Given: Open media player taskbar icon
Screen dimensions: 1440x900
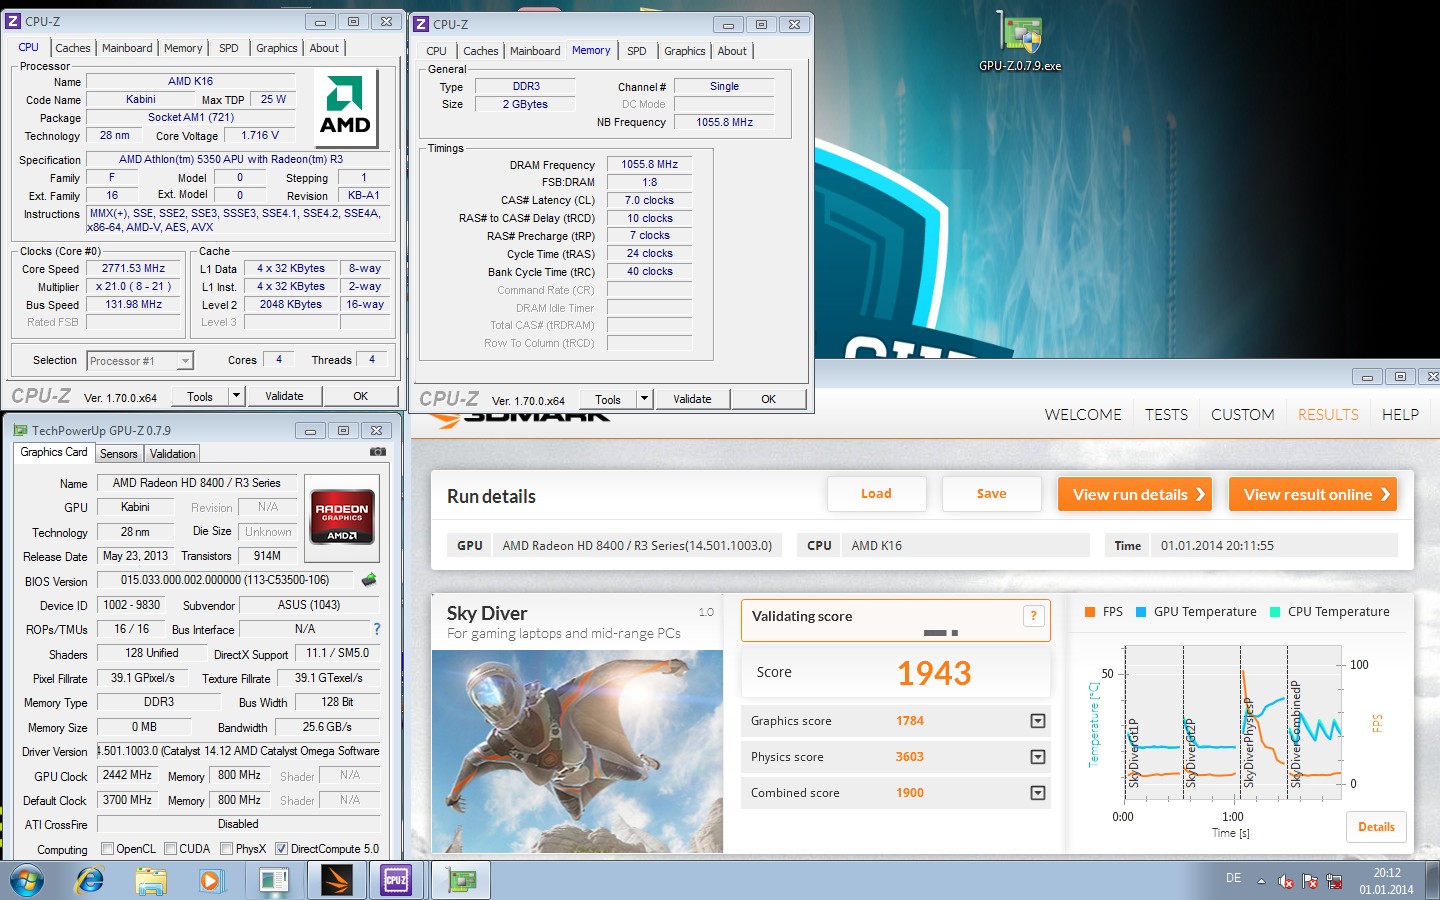Looking at the screenshot, I should coord(210,881).
